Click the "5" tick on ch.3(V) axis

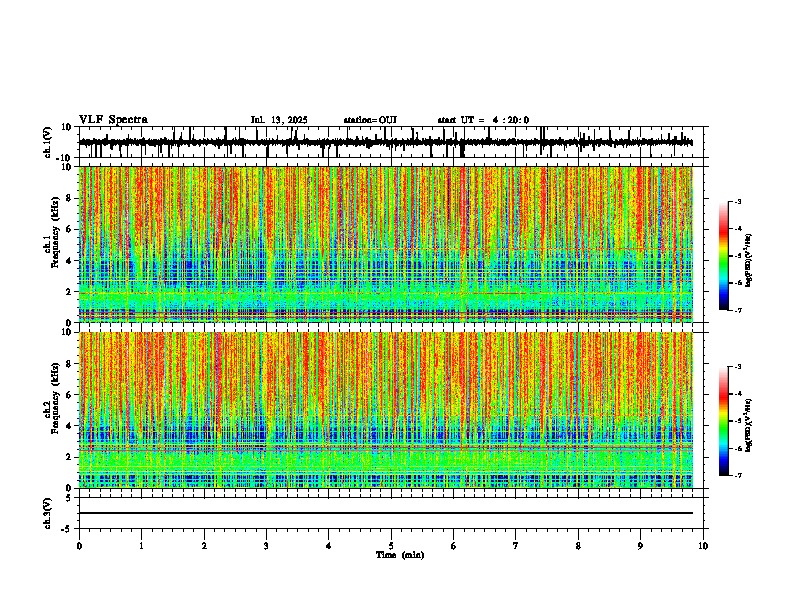tap(69, 498)
